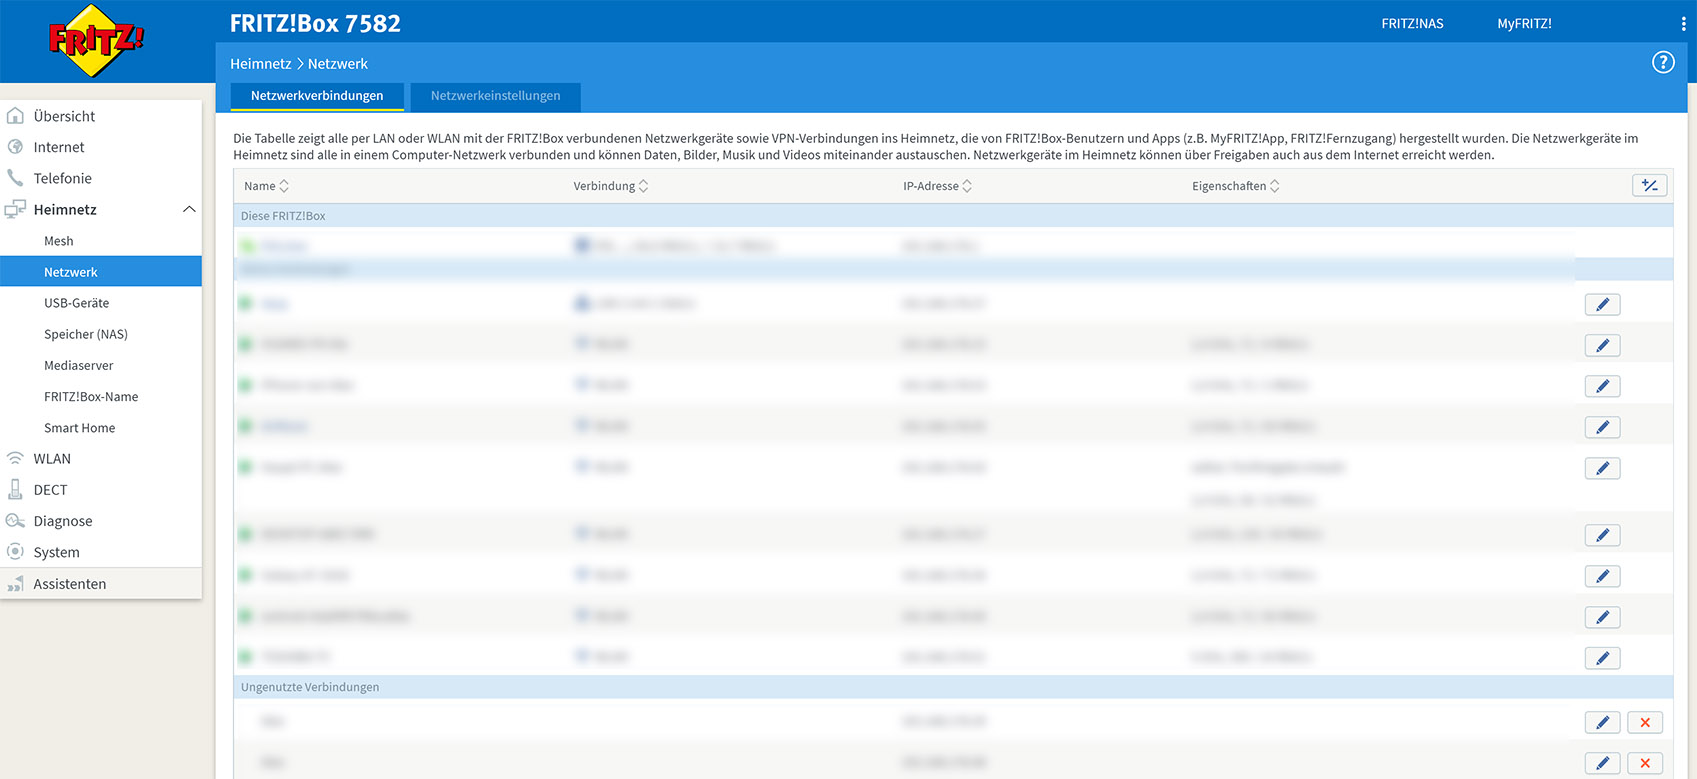
Task: Click Heimnetz in breadcrumb
Action: coord(260,63)
